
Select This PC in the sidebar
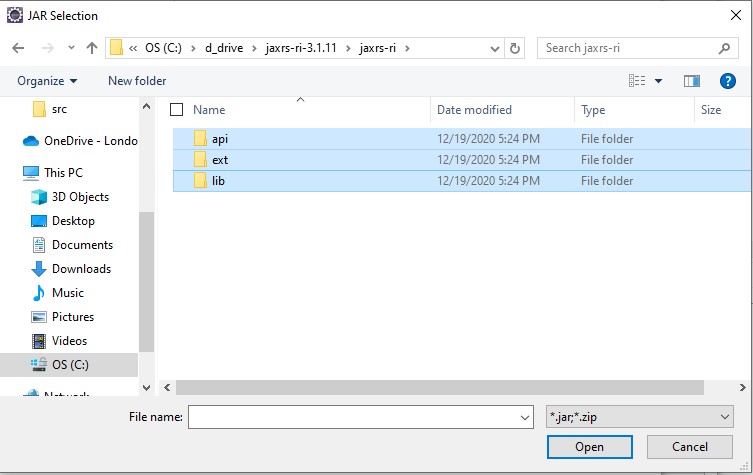(53, 172)
